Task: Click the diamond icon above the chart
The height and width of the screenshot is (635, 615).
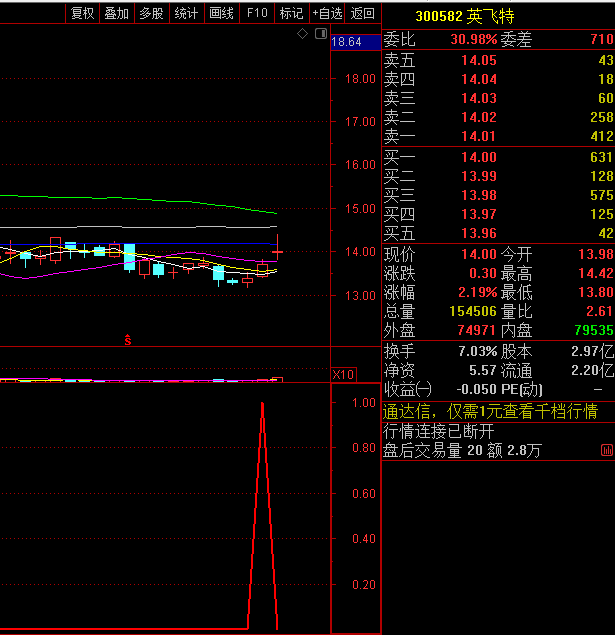Action: [x=302, y=34]
